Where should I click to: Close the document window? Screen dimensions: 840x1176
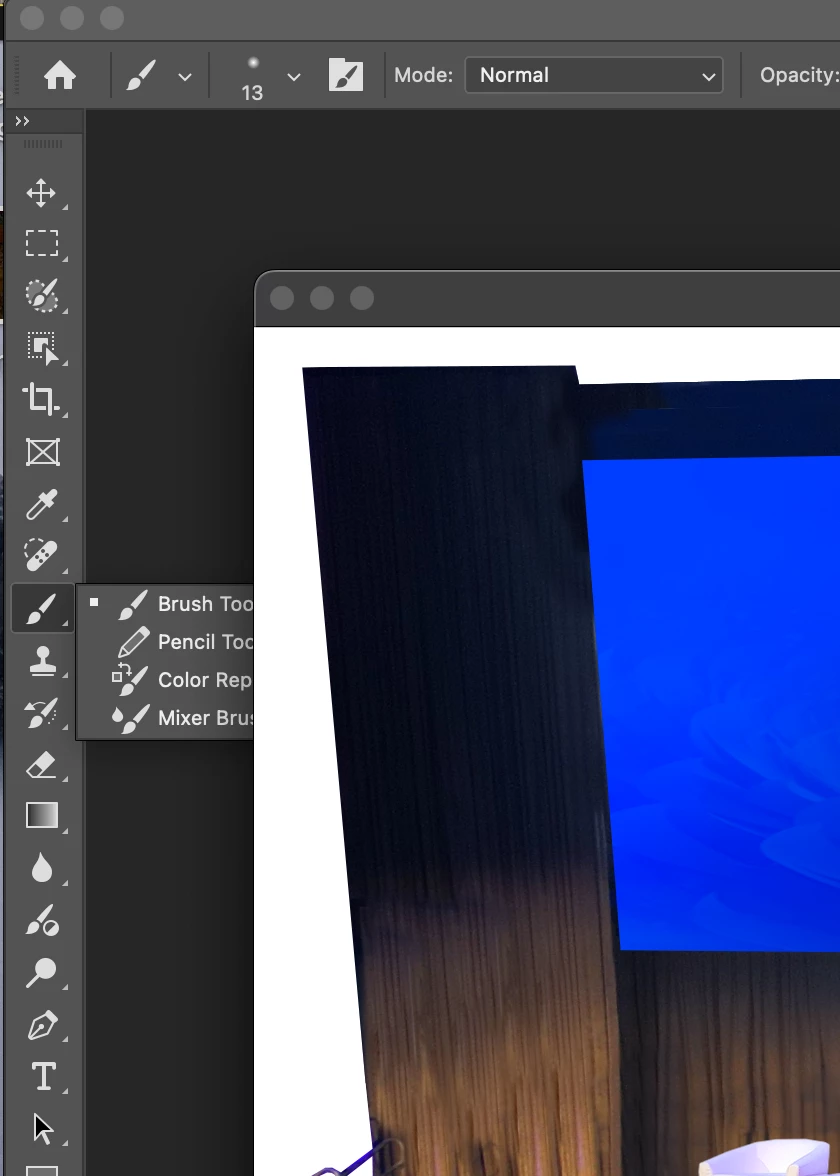[282, 298]
